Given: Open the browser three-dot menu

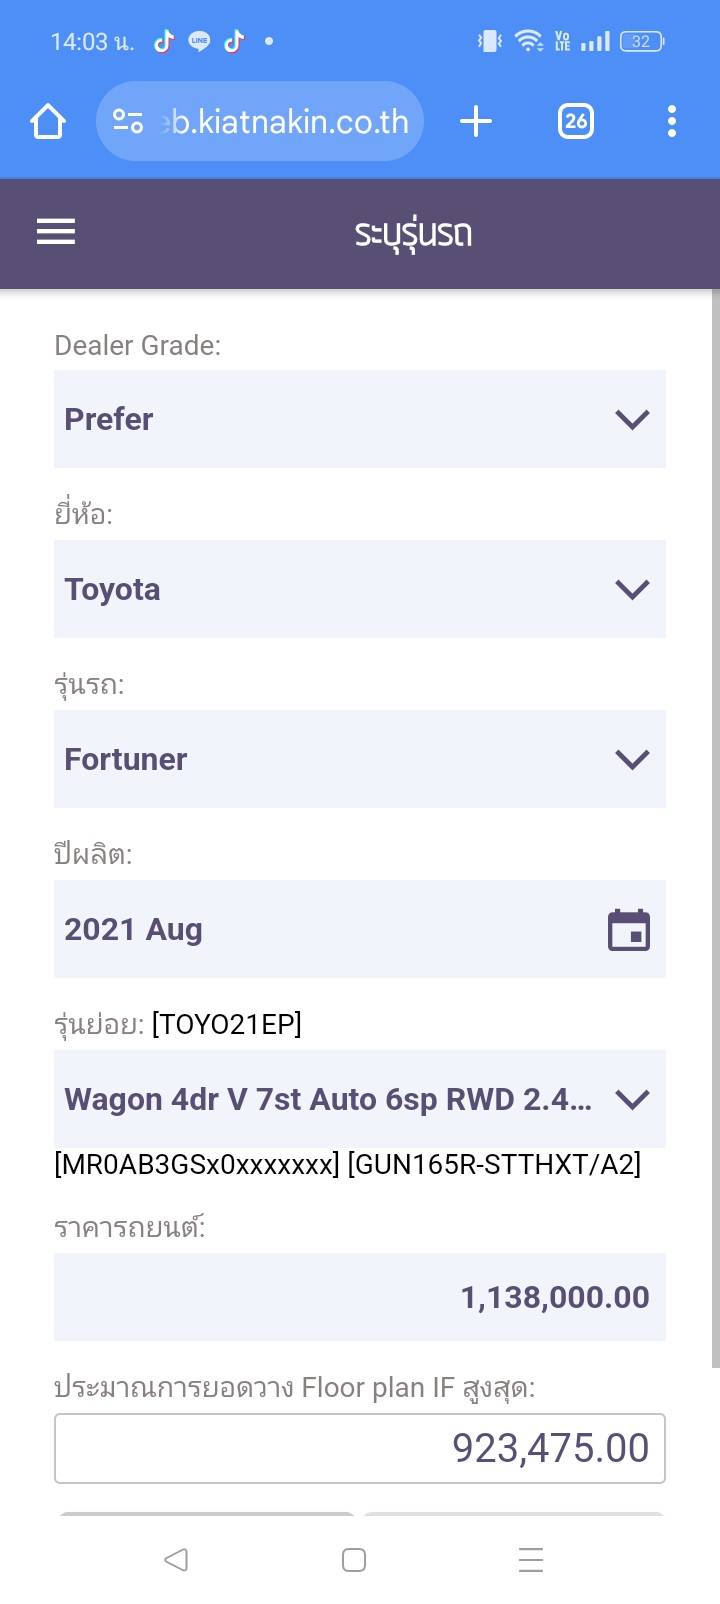Looking at the screenshot, I should [672, 122].
